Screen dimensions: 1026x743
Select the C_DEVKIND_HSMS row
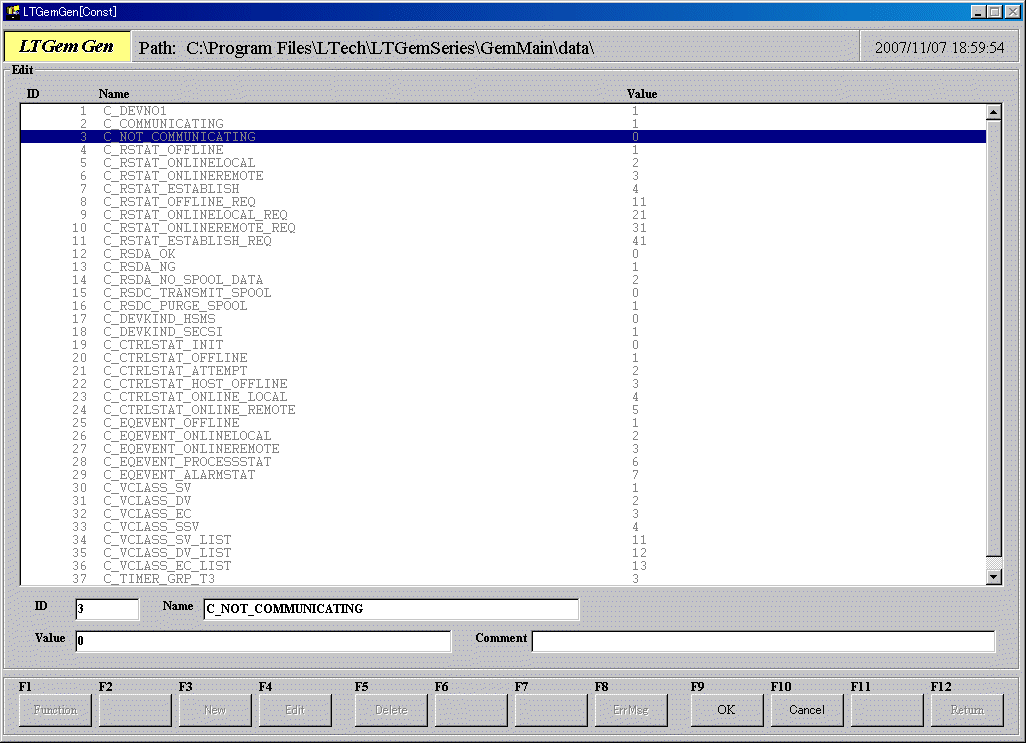click(x=161, y=319)
